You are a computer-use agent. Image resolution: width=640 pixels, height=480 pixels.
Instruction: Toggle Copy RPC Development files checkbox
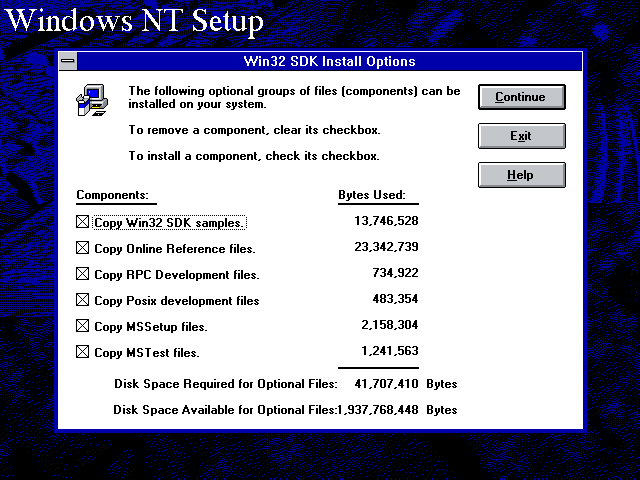pyautogui.click(x=82, y=274)
